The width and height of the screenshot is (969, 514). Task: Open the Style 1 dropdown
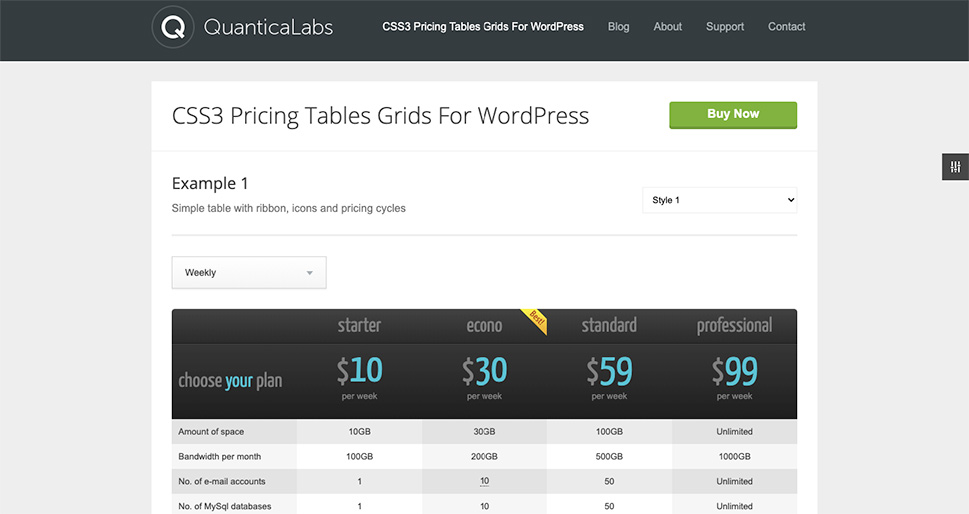[x=720, y=200]
